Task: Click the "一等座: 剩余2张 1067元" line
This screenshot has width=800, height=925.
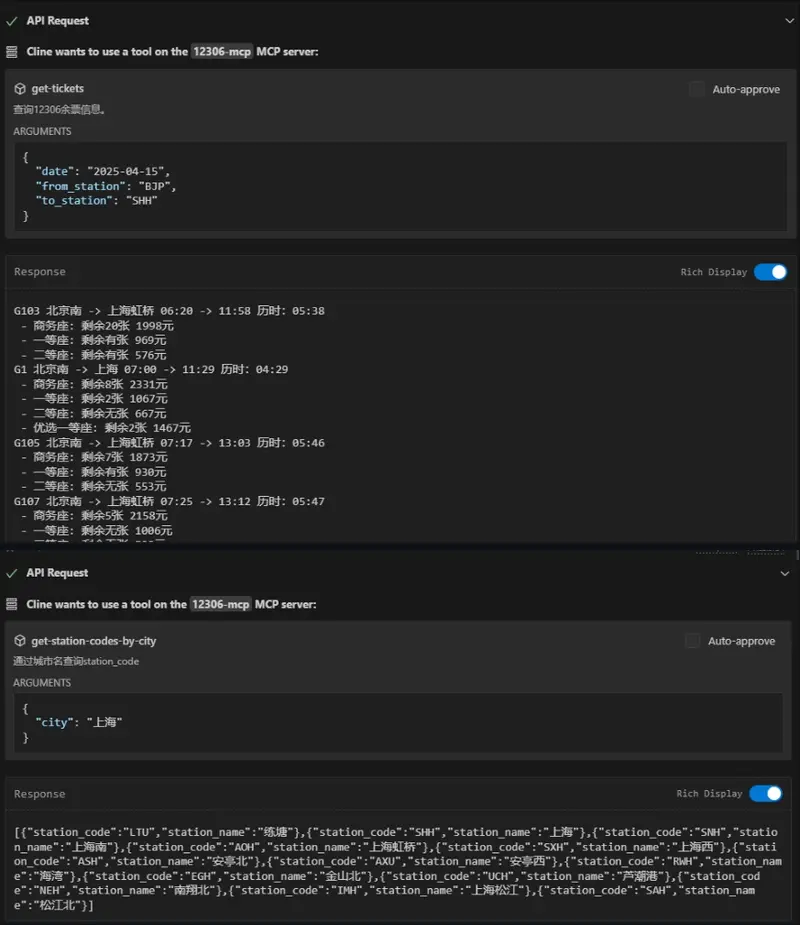Action: tap(94, 399)
